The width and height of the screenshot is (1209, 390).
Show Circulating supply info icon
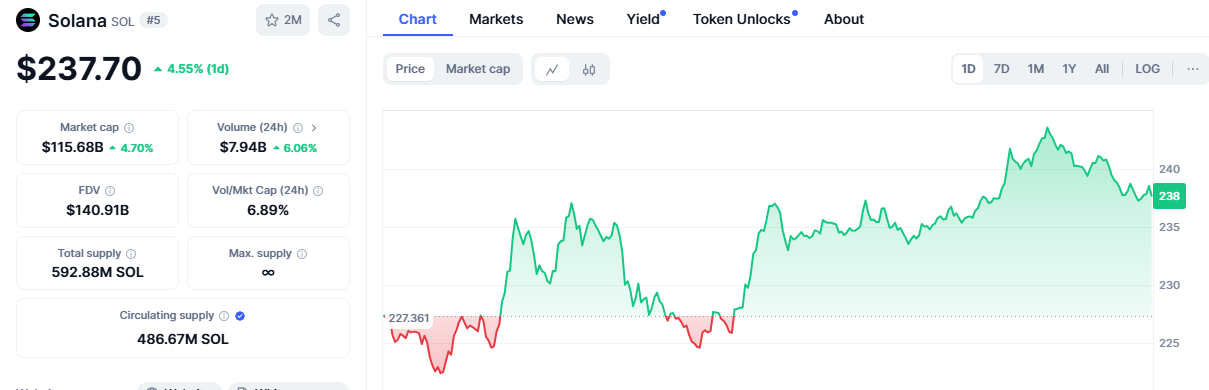pos(224,316)
